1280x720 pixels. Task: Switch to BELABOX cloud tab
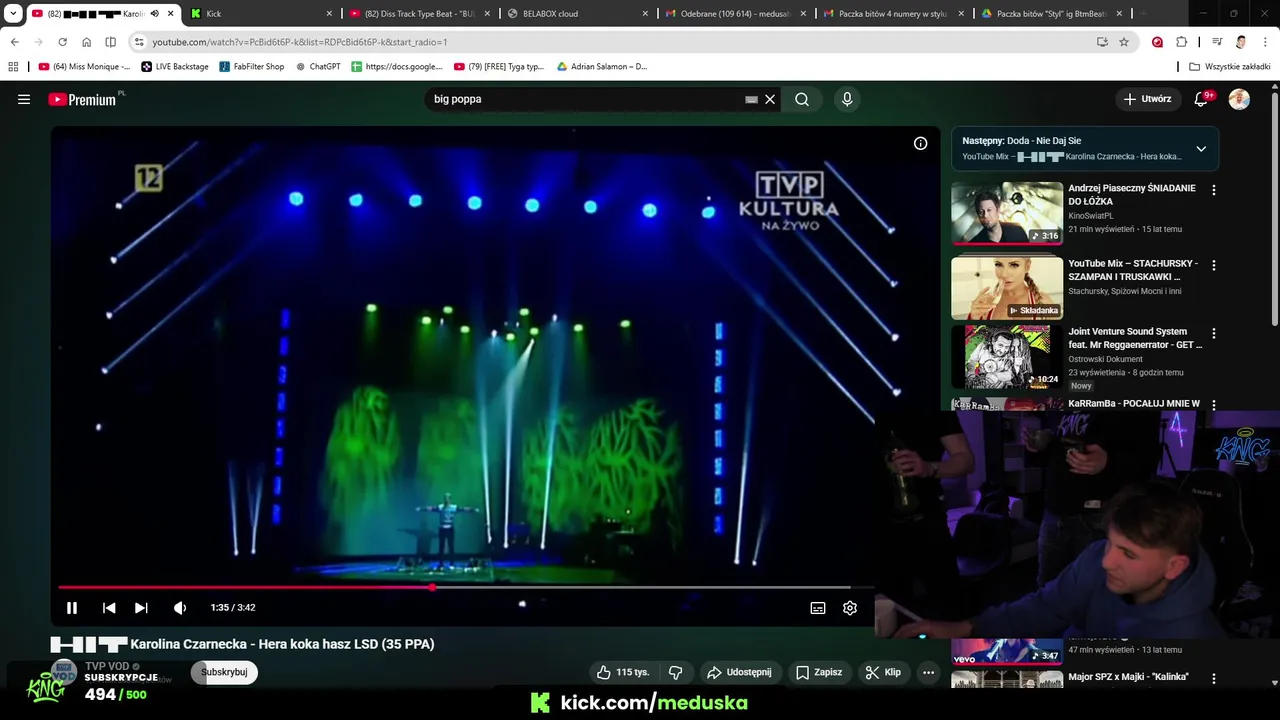578,14
